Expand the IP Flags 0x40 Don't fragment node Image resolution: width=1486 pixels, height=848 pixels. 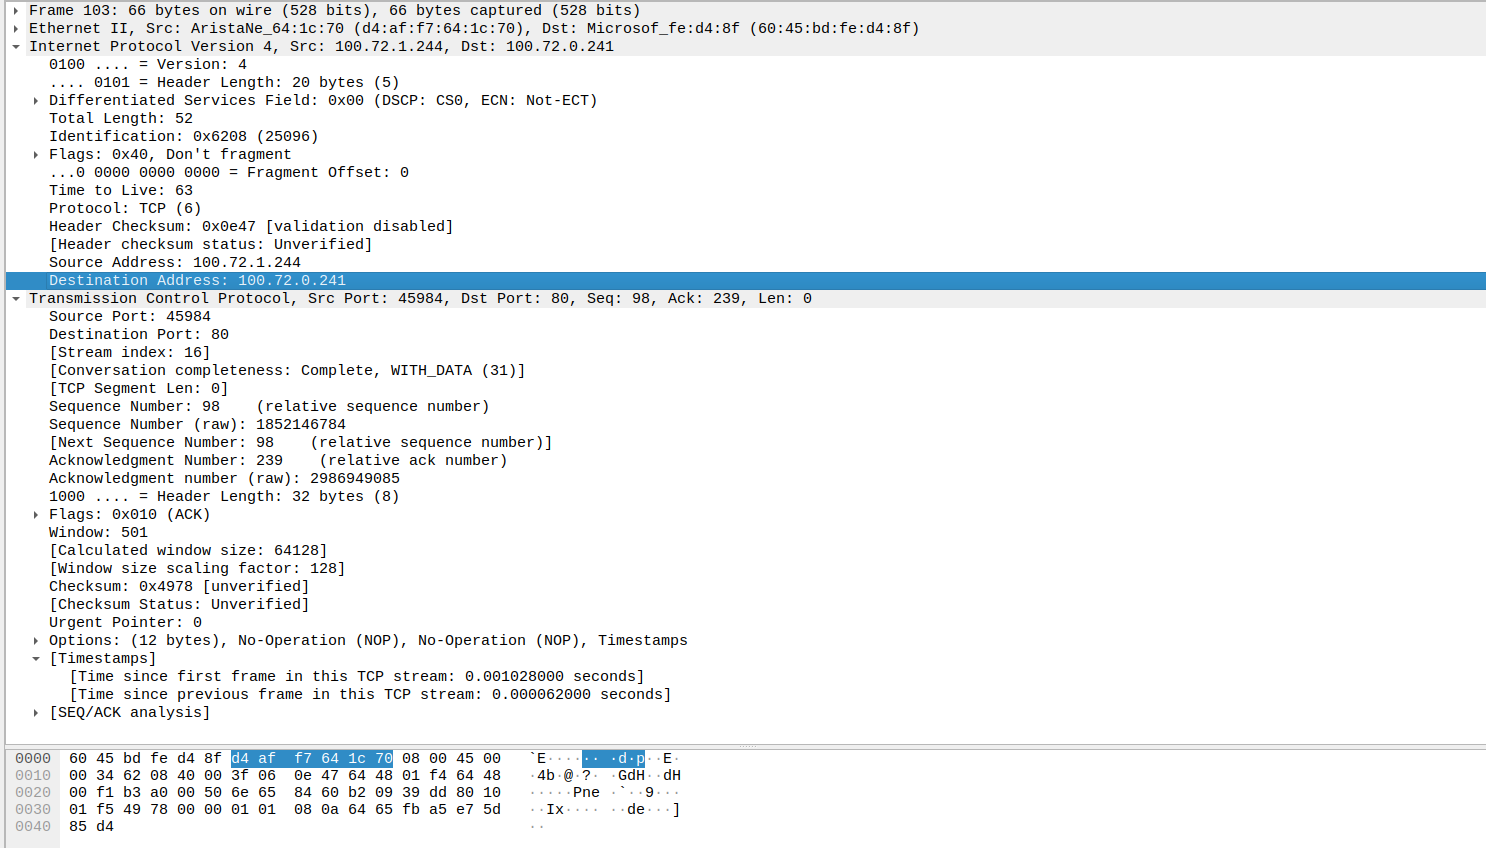click(x=36, y=154)
